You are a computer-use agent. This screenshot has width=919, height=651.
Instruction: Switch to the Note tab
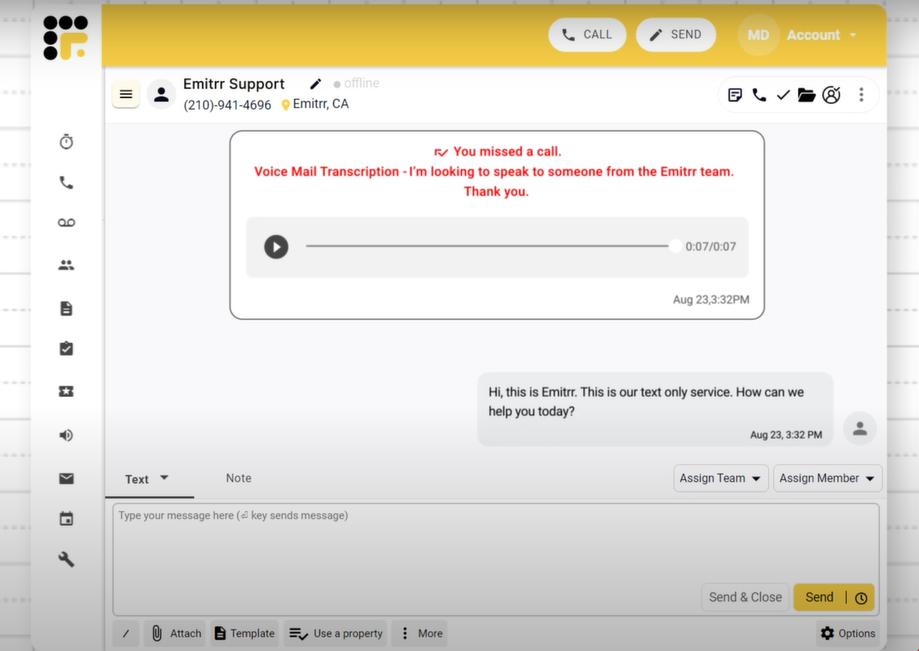pos(238,478)
